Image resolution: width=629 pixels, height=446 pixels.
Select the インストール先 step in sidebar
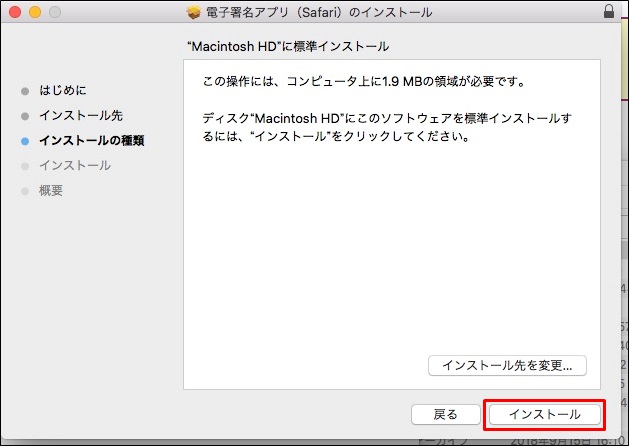[81, 116]
